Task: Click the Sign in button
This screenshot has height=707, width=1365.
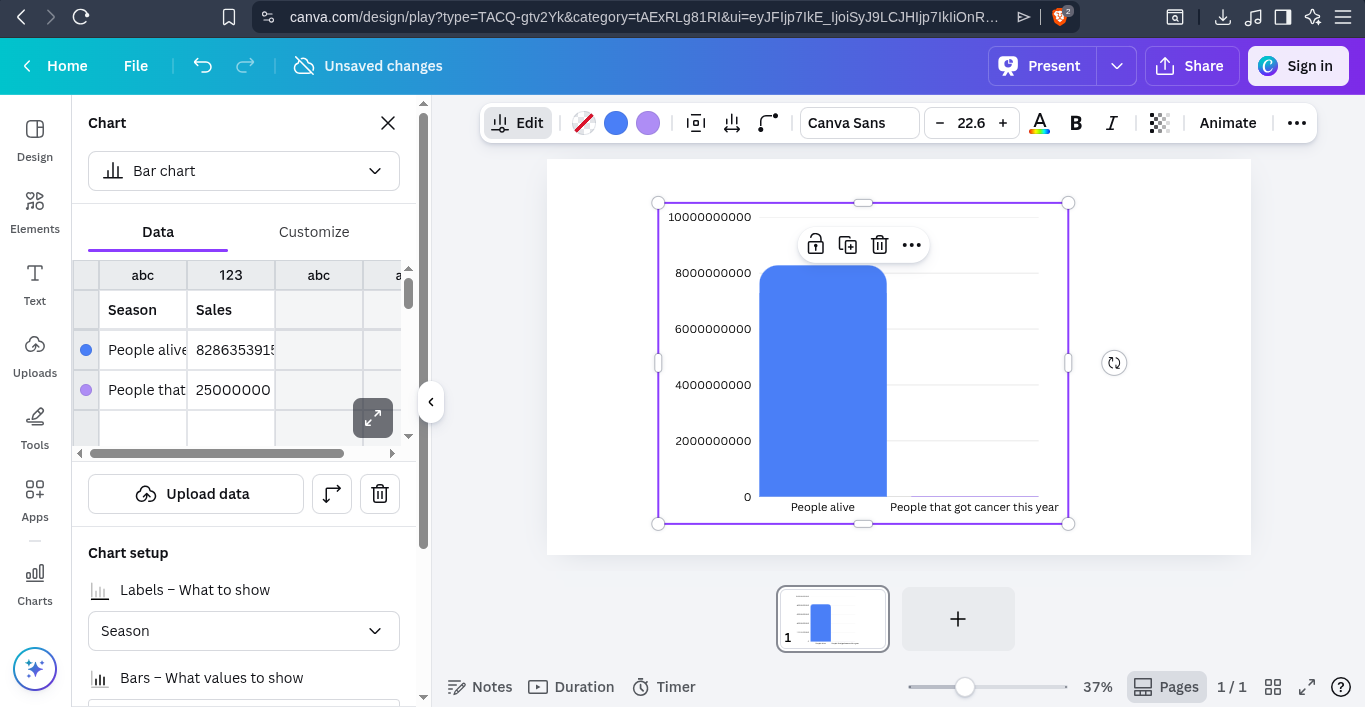Action: coord(1298,66)
